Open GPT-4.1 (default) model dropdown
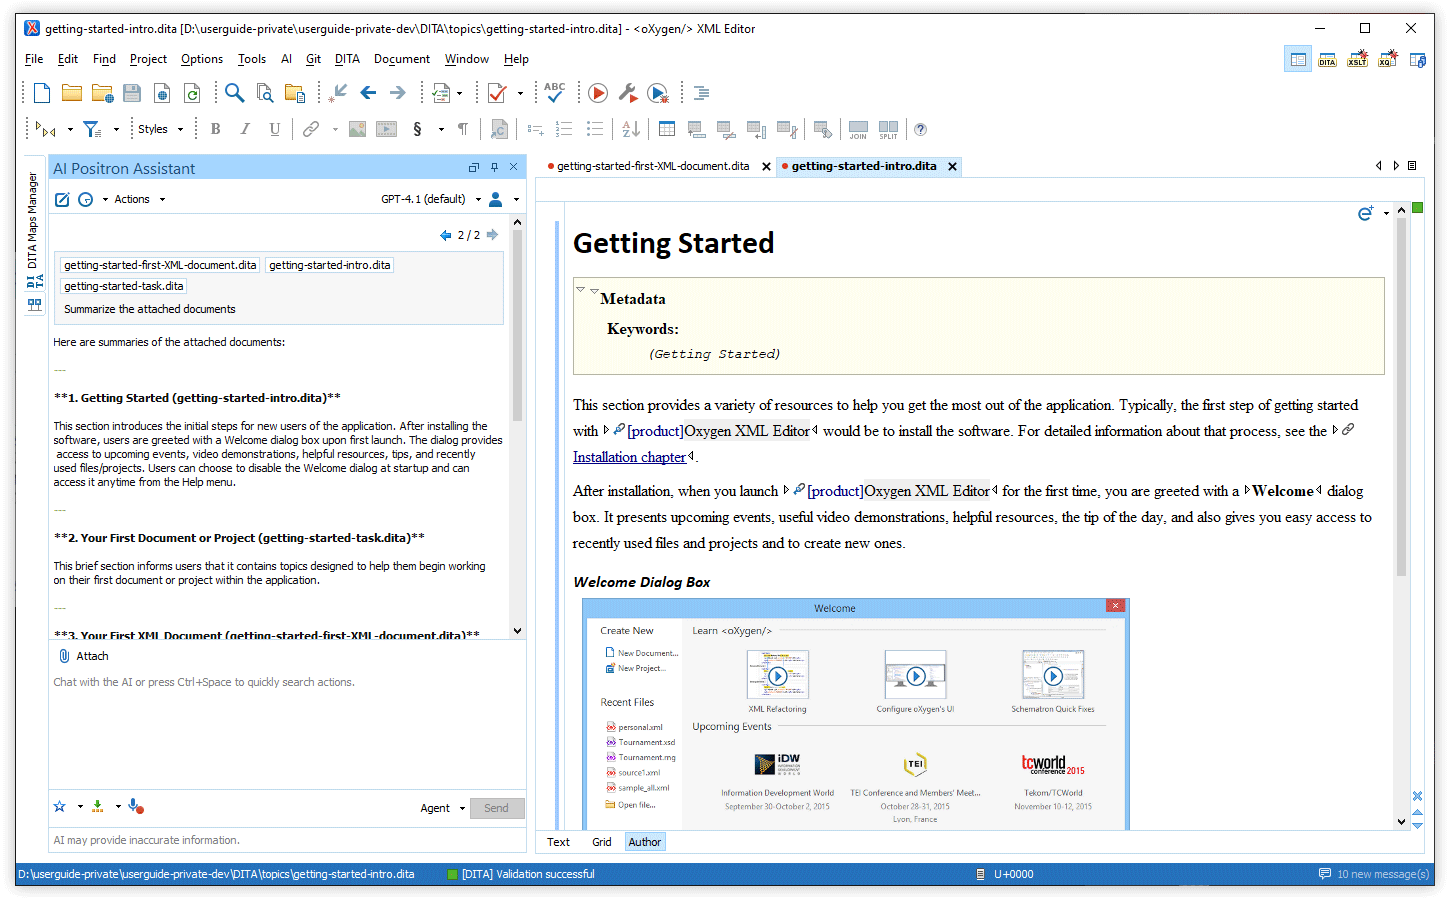Image resolution: width=1450 pixels, height=900 pixels. tap(431, 199)
